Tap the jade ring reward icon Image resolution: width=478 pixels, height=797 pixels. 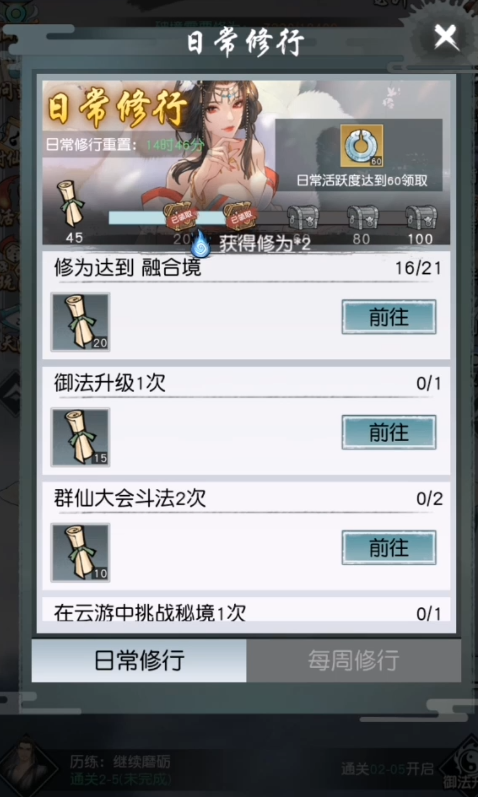point(362,146)
